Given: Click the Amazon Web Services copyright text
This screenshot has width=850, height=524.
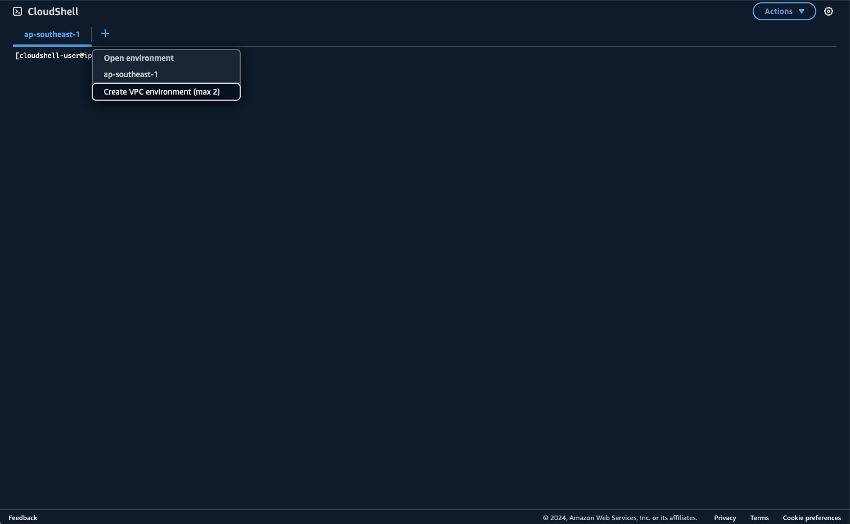Looking at the screenshot, I should tap(620, 518).
